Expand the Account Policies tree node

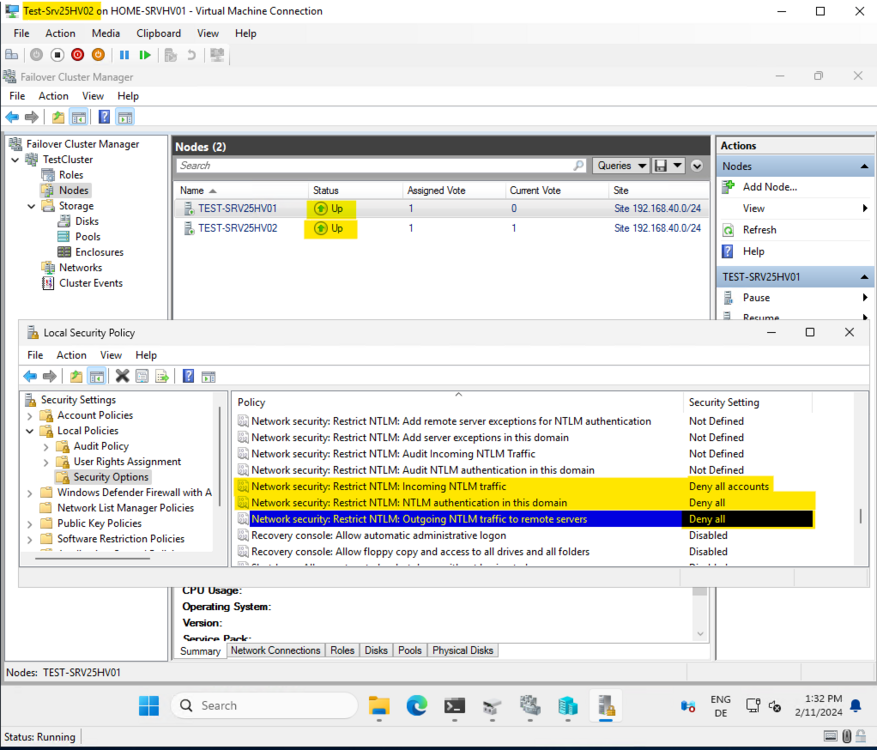32,416
